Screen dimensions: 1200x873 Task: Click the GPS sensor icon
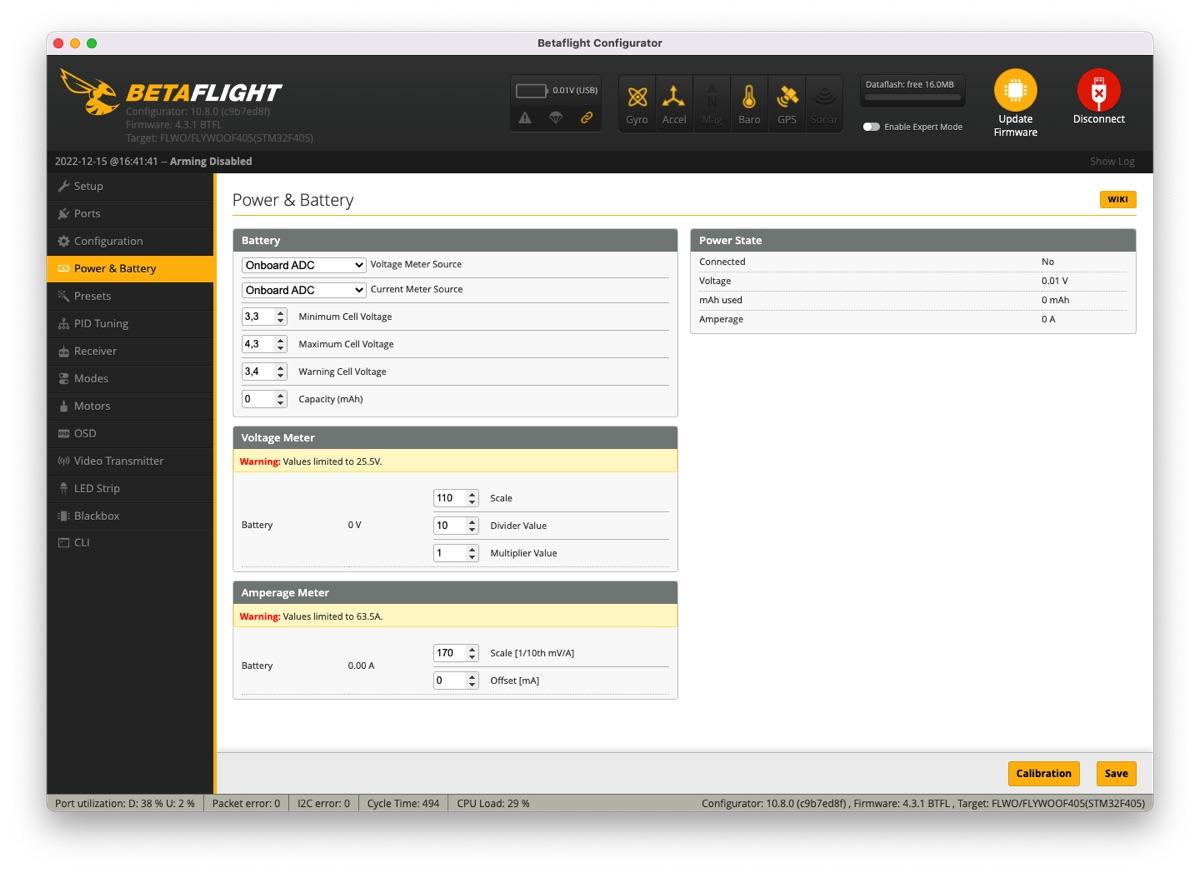(787, 104)
